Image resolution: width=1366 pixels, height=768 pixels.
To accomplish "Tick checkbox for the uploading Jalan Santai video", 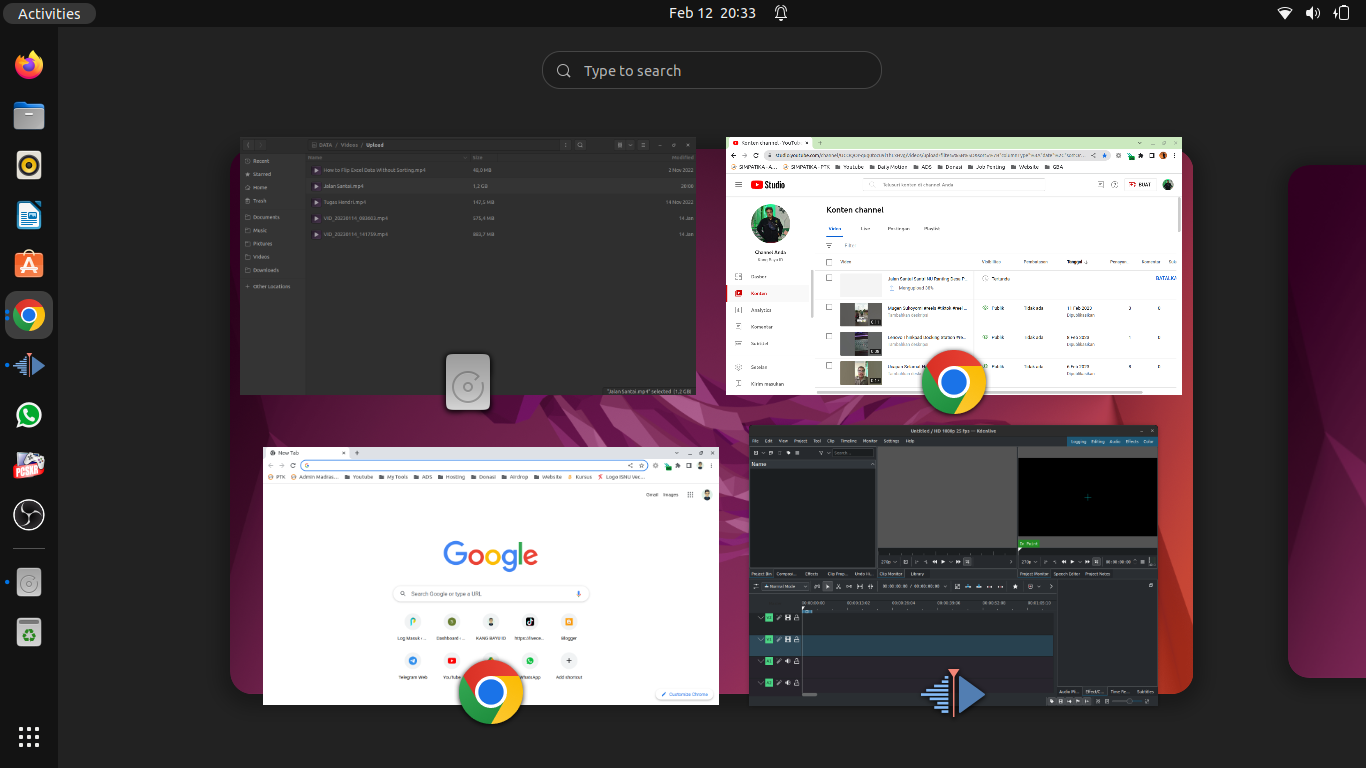I will click(x=829, y=278).
